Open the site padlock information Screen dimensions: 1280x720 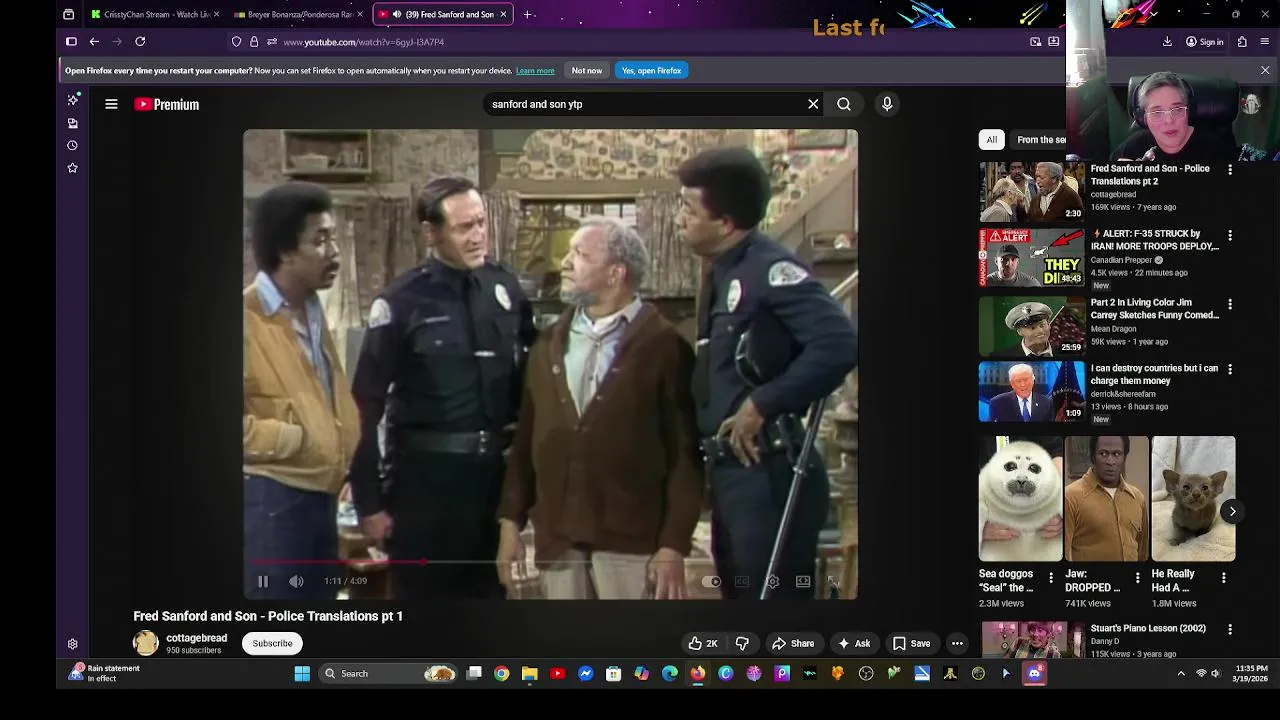pos(254,42)
